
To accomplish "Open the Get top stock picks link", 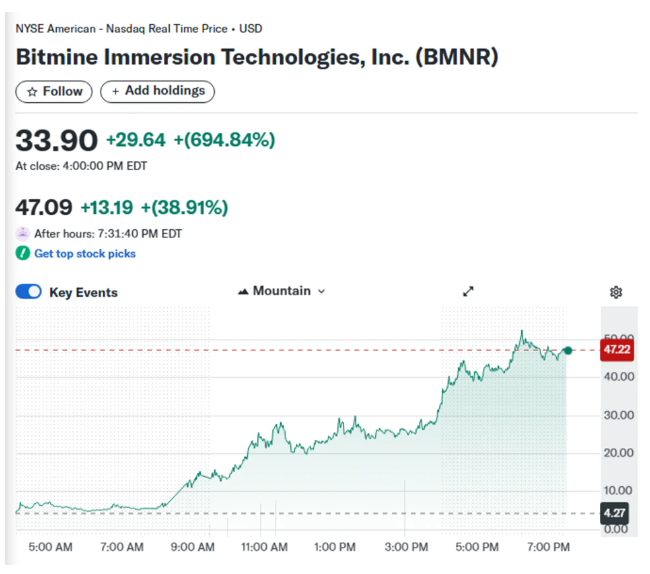I will 85,253.
